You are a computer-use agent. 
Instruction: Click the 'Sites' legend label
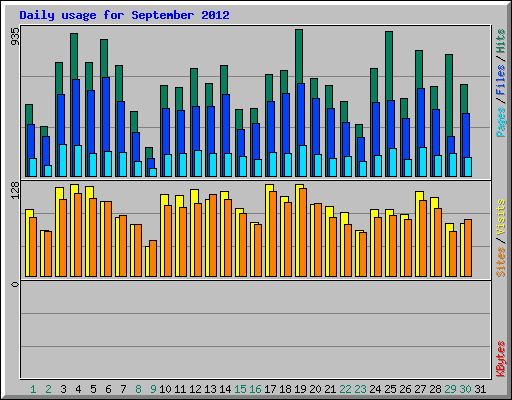[501, 262]
